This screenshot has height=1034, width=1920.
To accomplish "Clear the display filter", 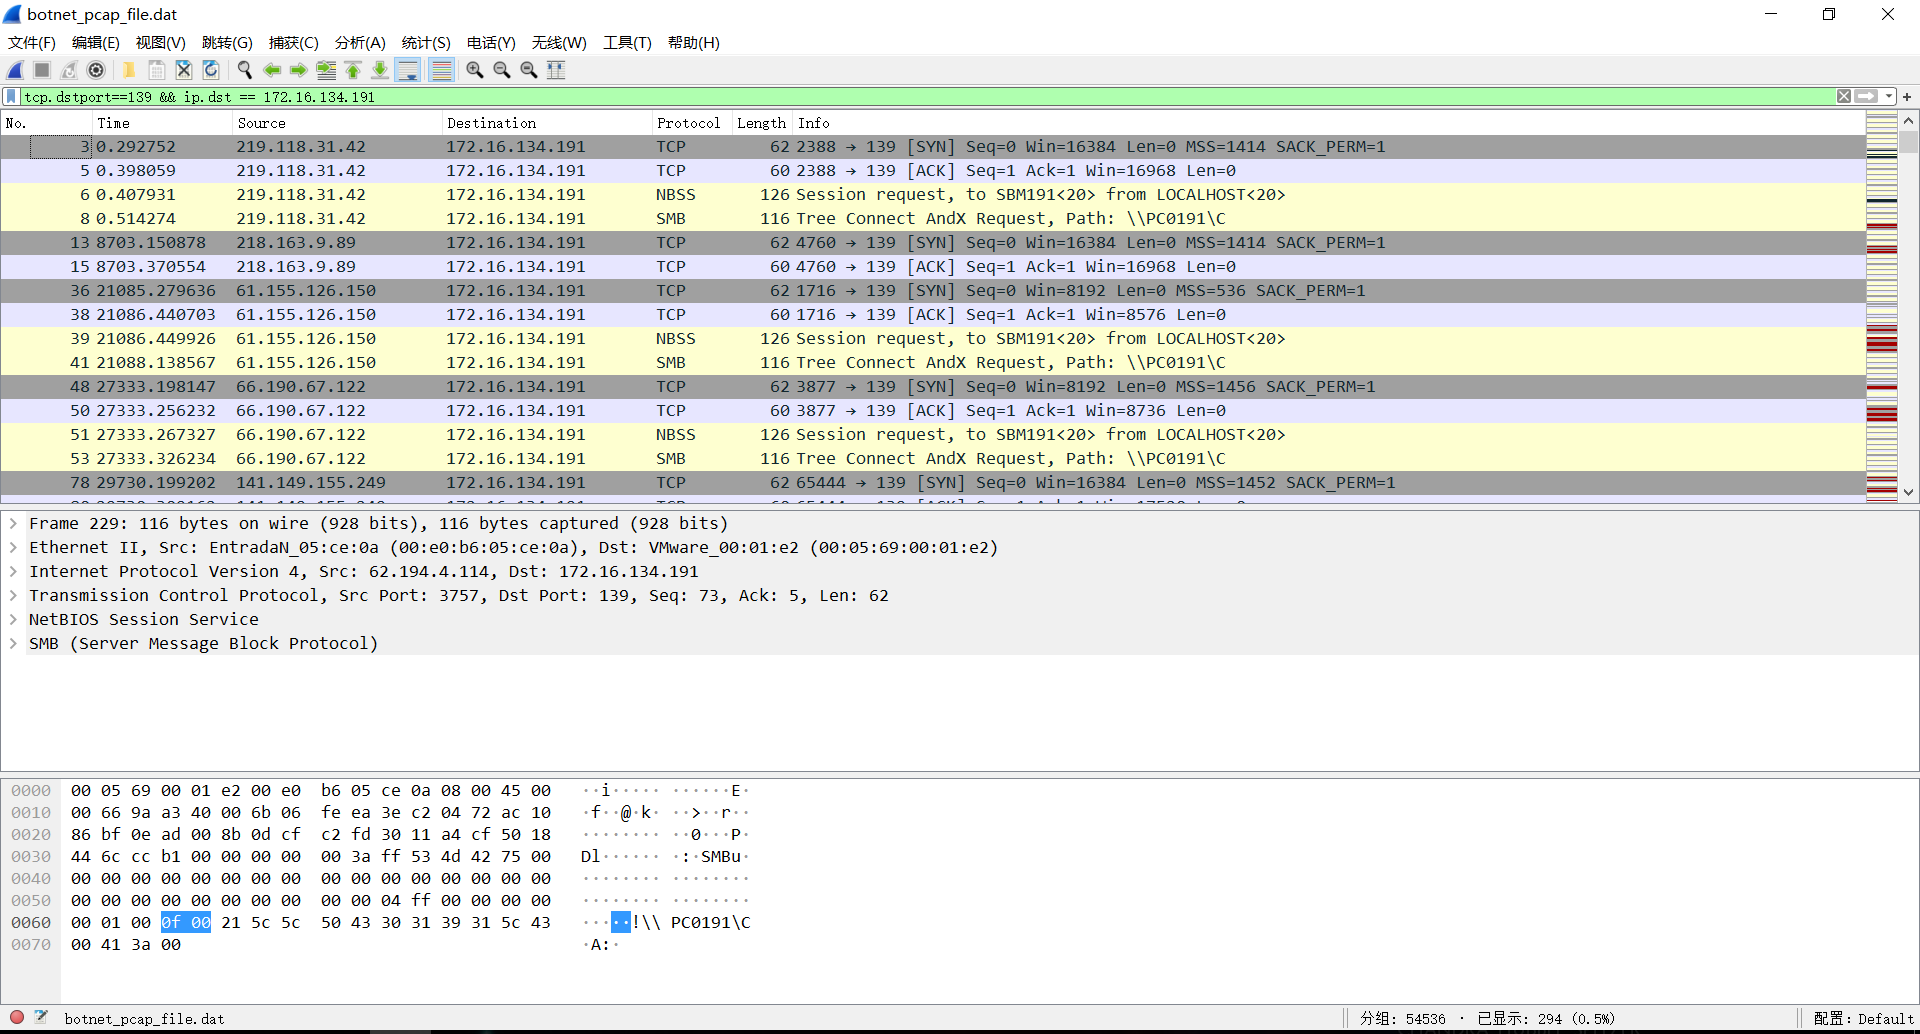I will [x=1844, y=97].
